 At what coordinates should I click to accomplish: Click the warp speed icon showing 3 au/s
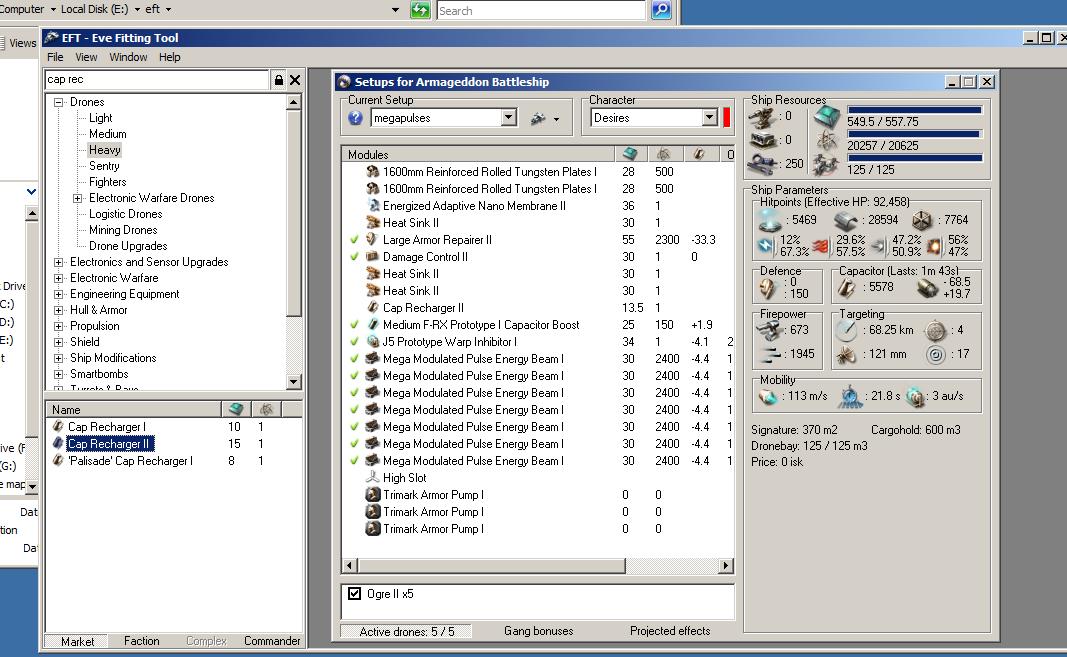click(917, 396)
